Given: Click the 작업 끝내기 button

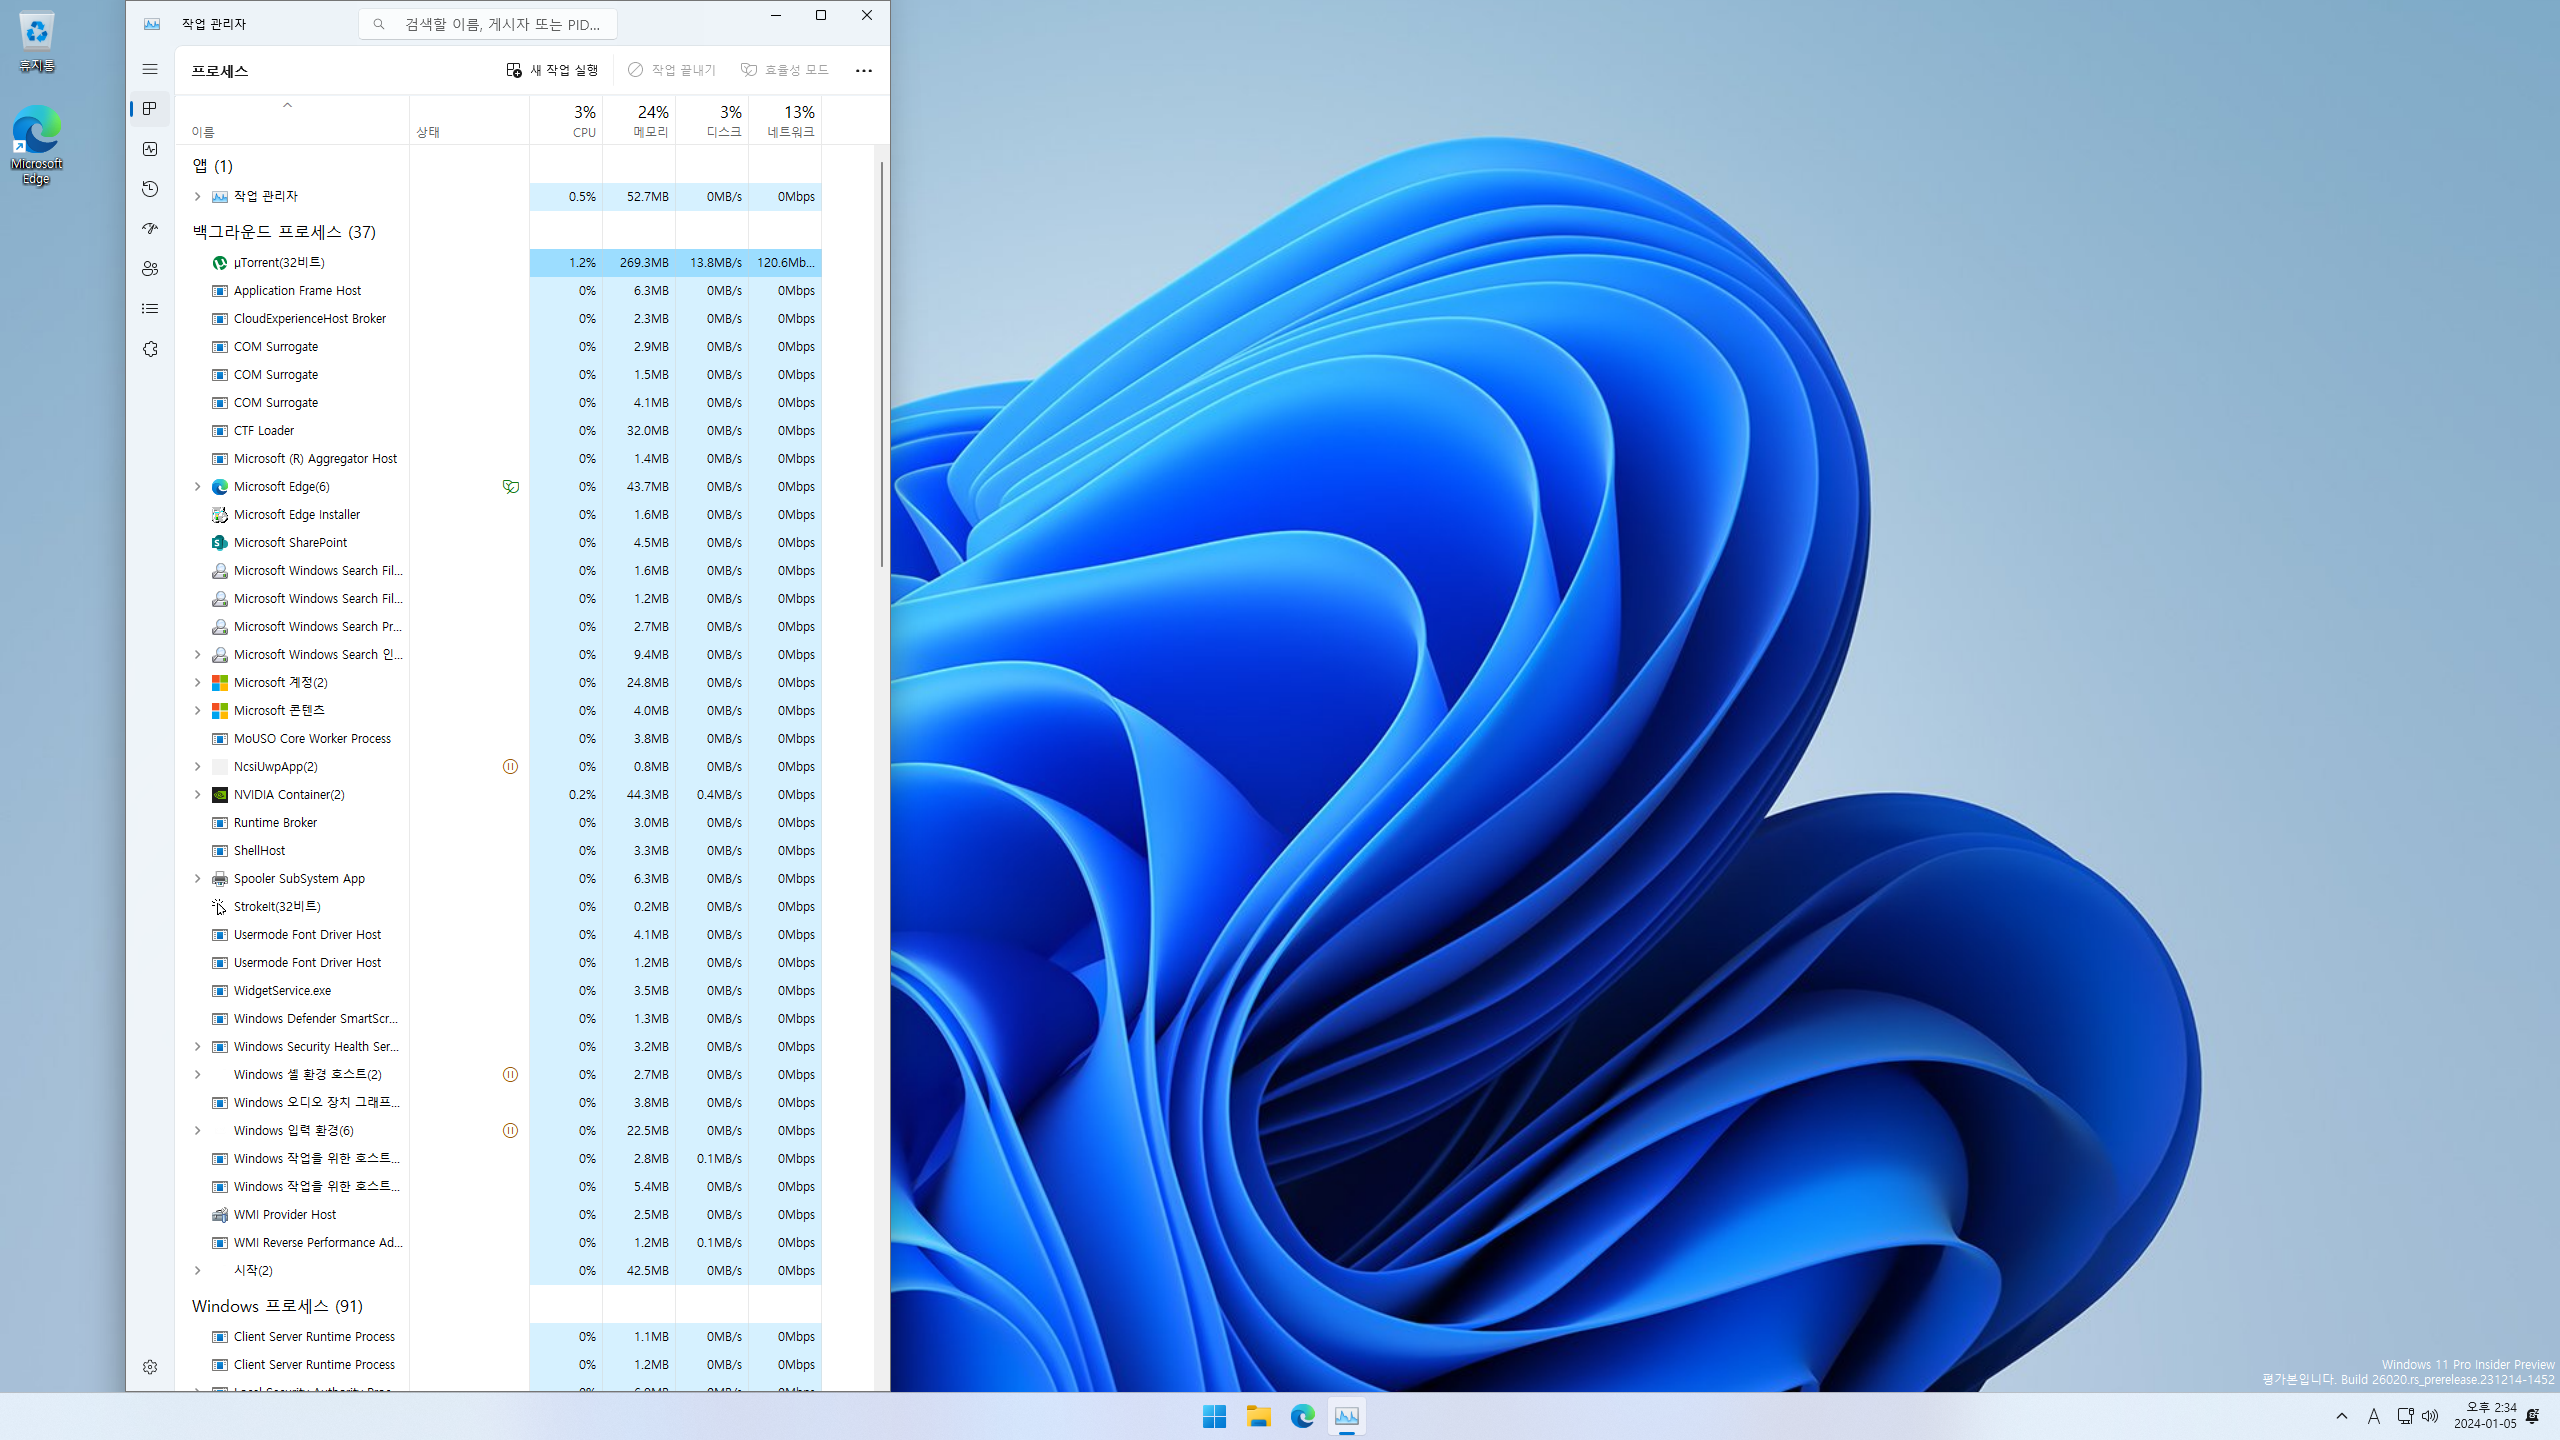Looking at the screenshot, I should click(x=672, y=70).
